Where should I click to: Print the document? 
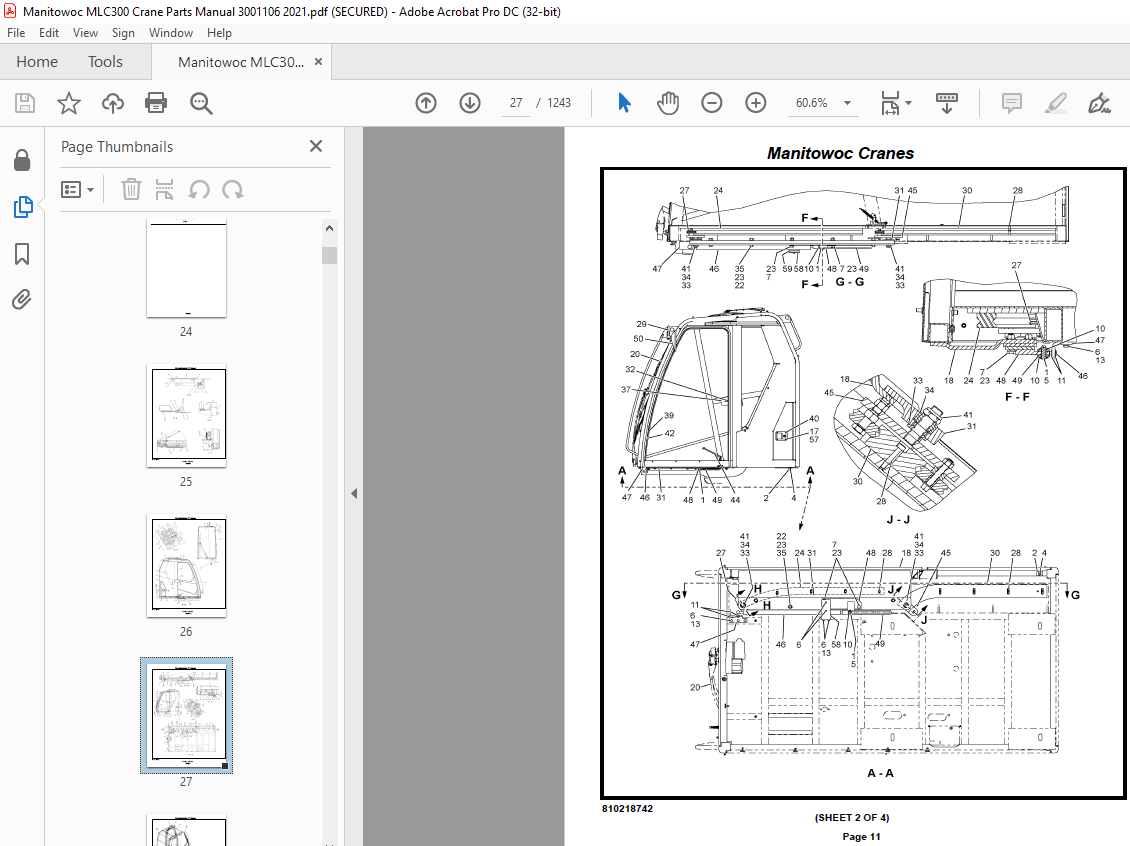pyautogui.click(x=156, y=103)
